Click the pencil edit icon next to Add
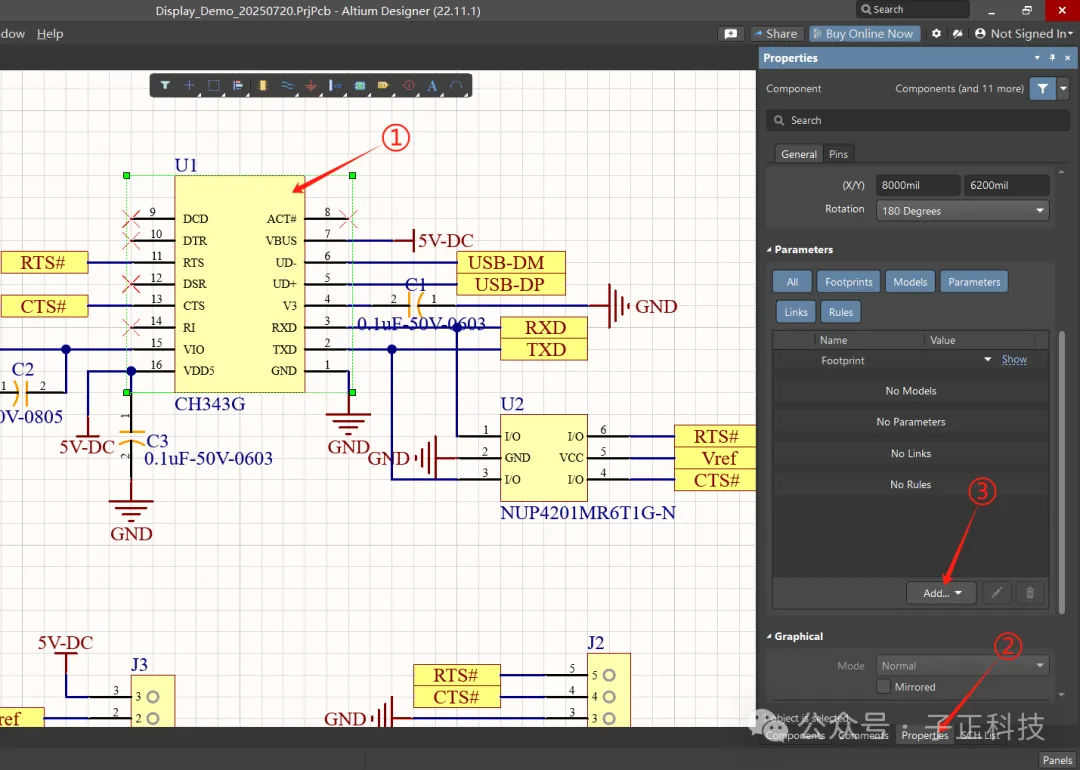1080x770 pixels. tap(996, 592)
